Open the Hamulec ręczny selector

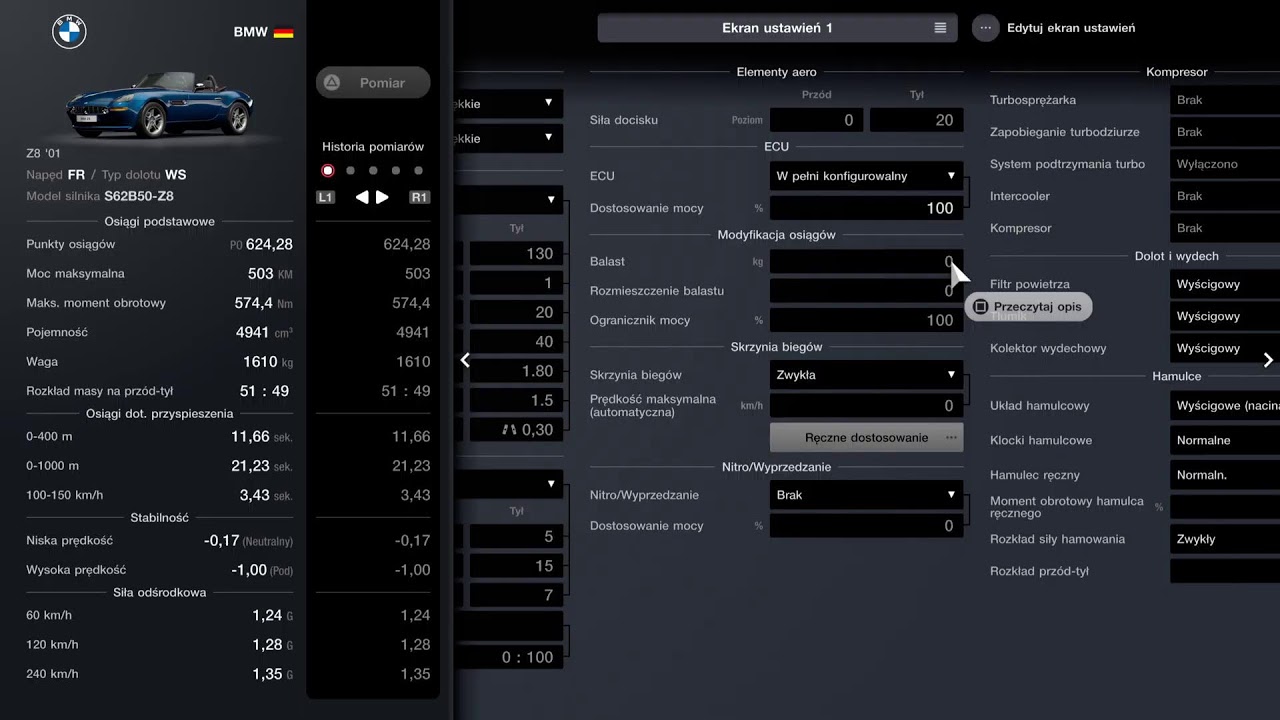(x=1225, y=475)
